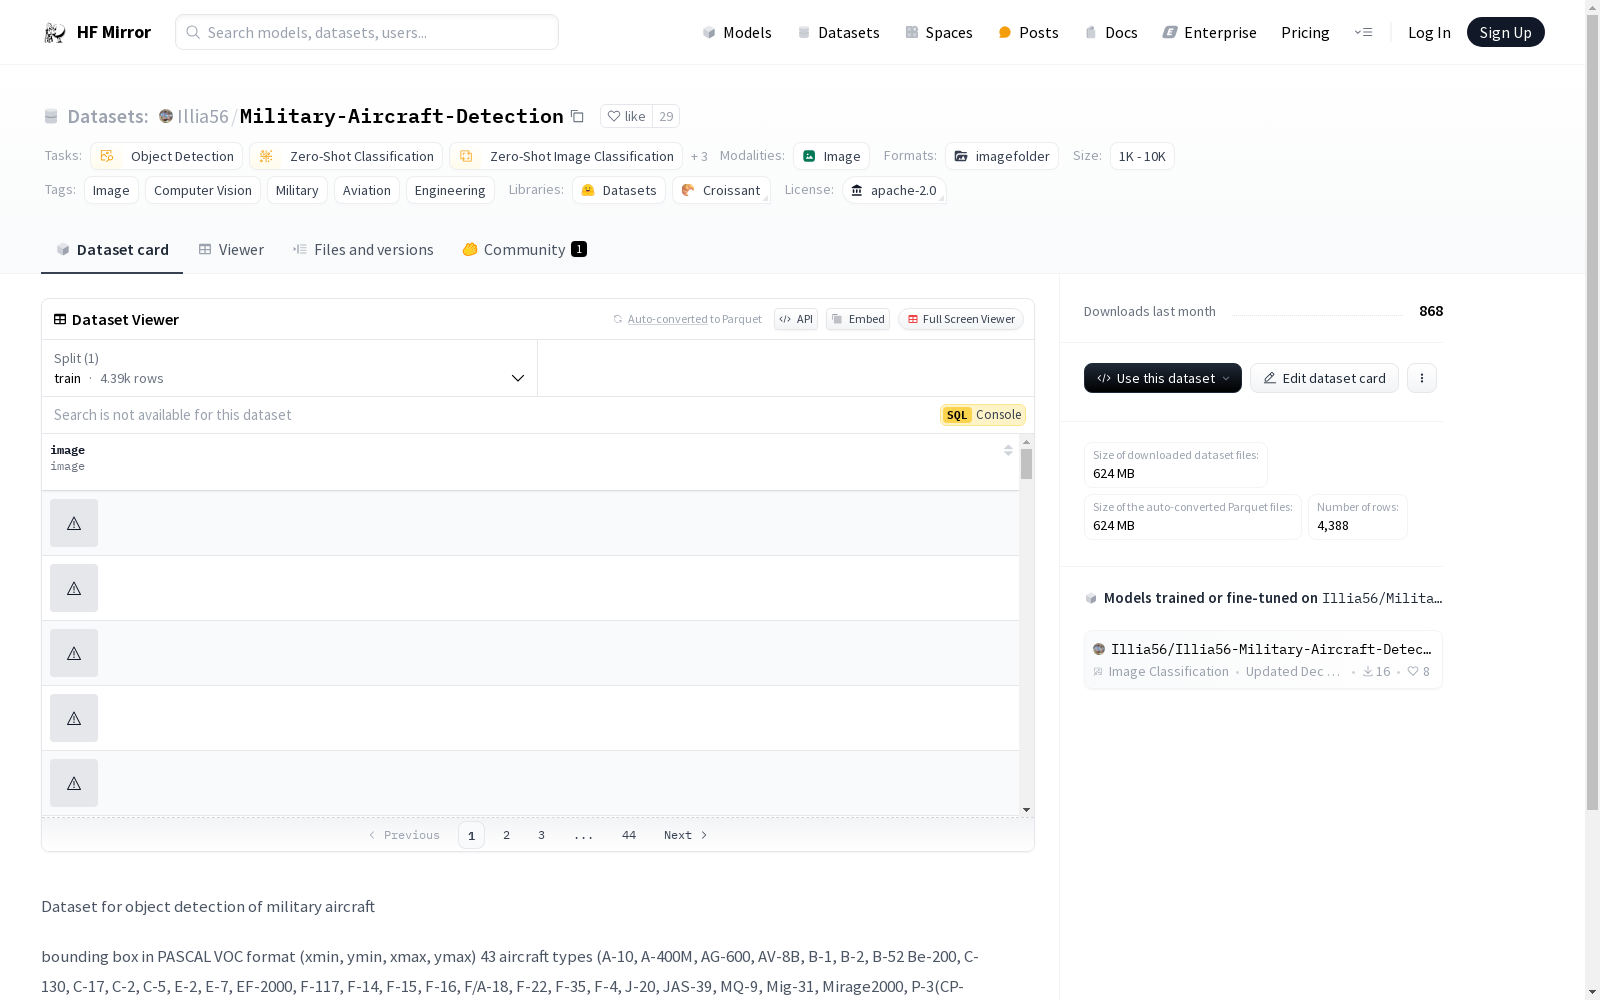Expand the +3 more tasks
1600x1000 pixels.
[x=699, y=156]
